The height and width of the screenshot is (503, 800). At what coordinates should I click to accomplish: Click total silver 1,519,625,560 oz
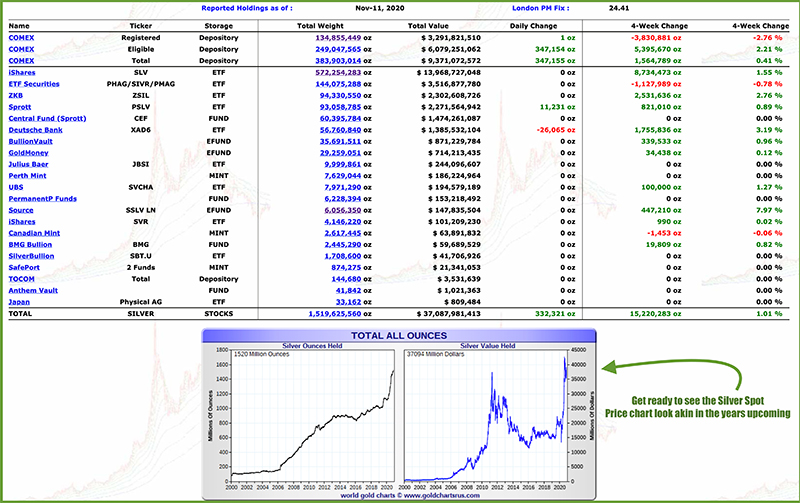coord(335,314)
